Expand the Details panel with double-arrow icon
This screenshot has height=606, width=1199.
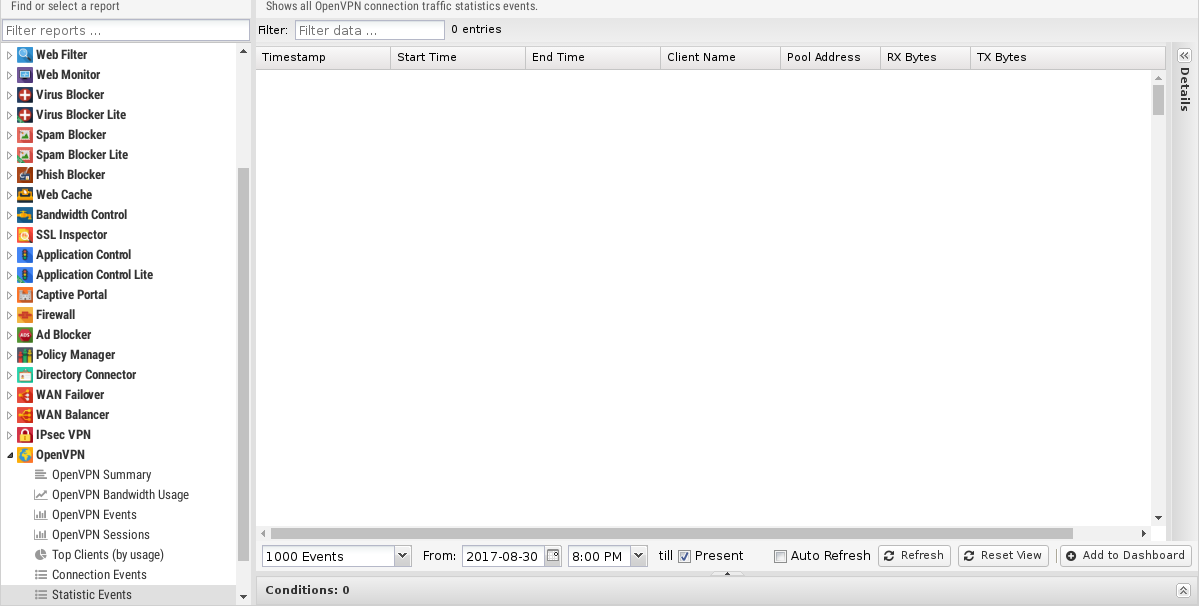pos(1184,56)
